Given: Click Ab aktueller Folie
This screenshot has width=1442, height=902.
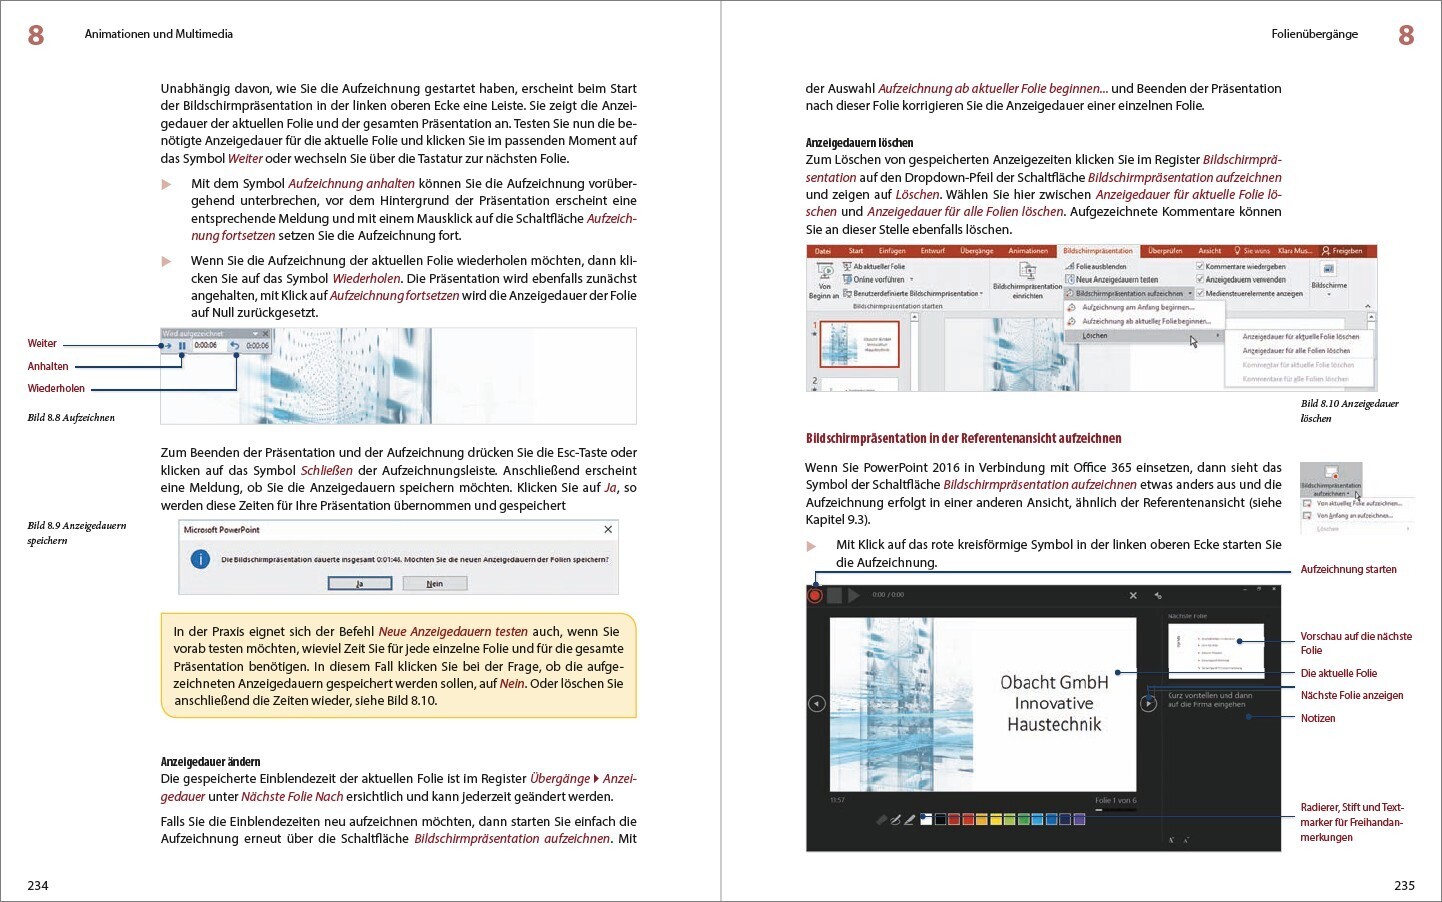Looking at the screenshot, I should (x=874, y=267).
